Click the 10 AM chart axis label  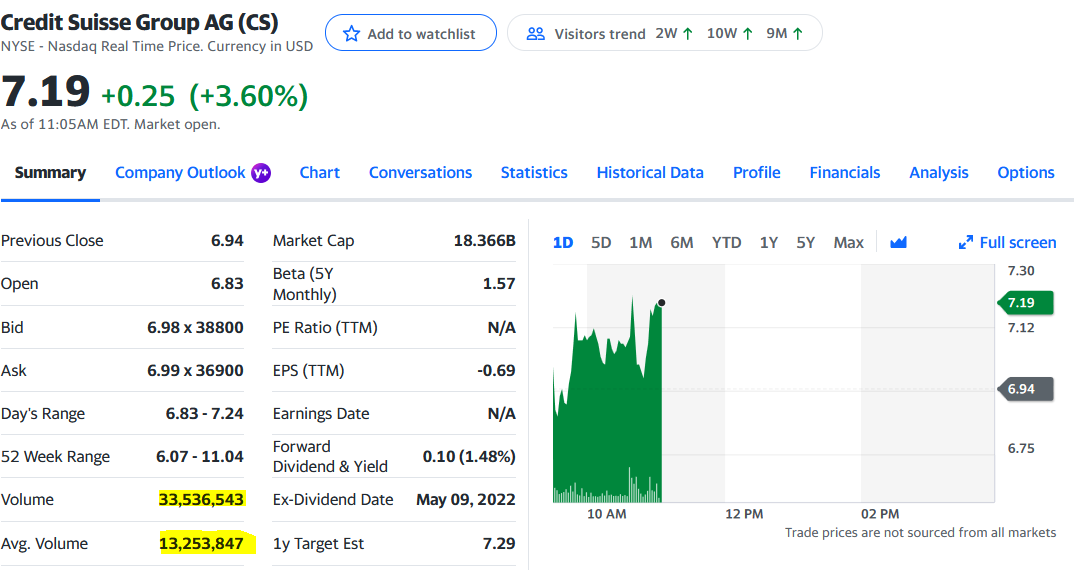tap(607, 514)
